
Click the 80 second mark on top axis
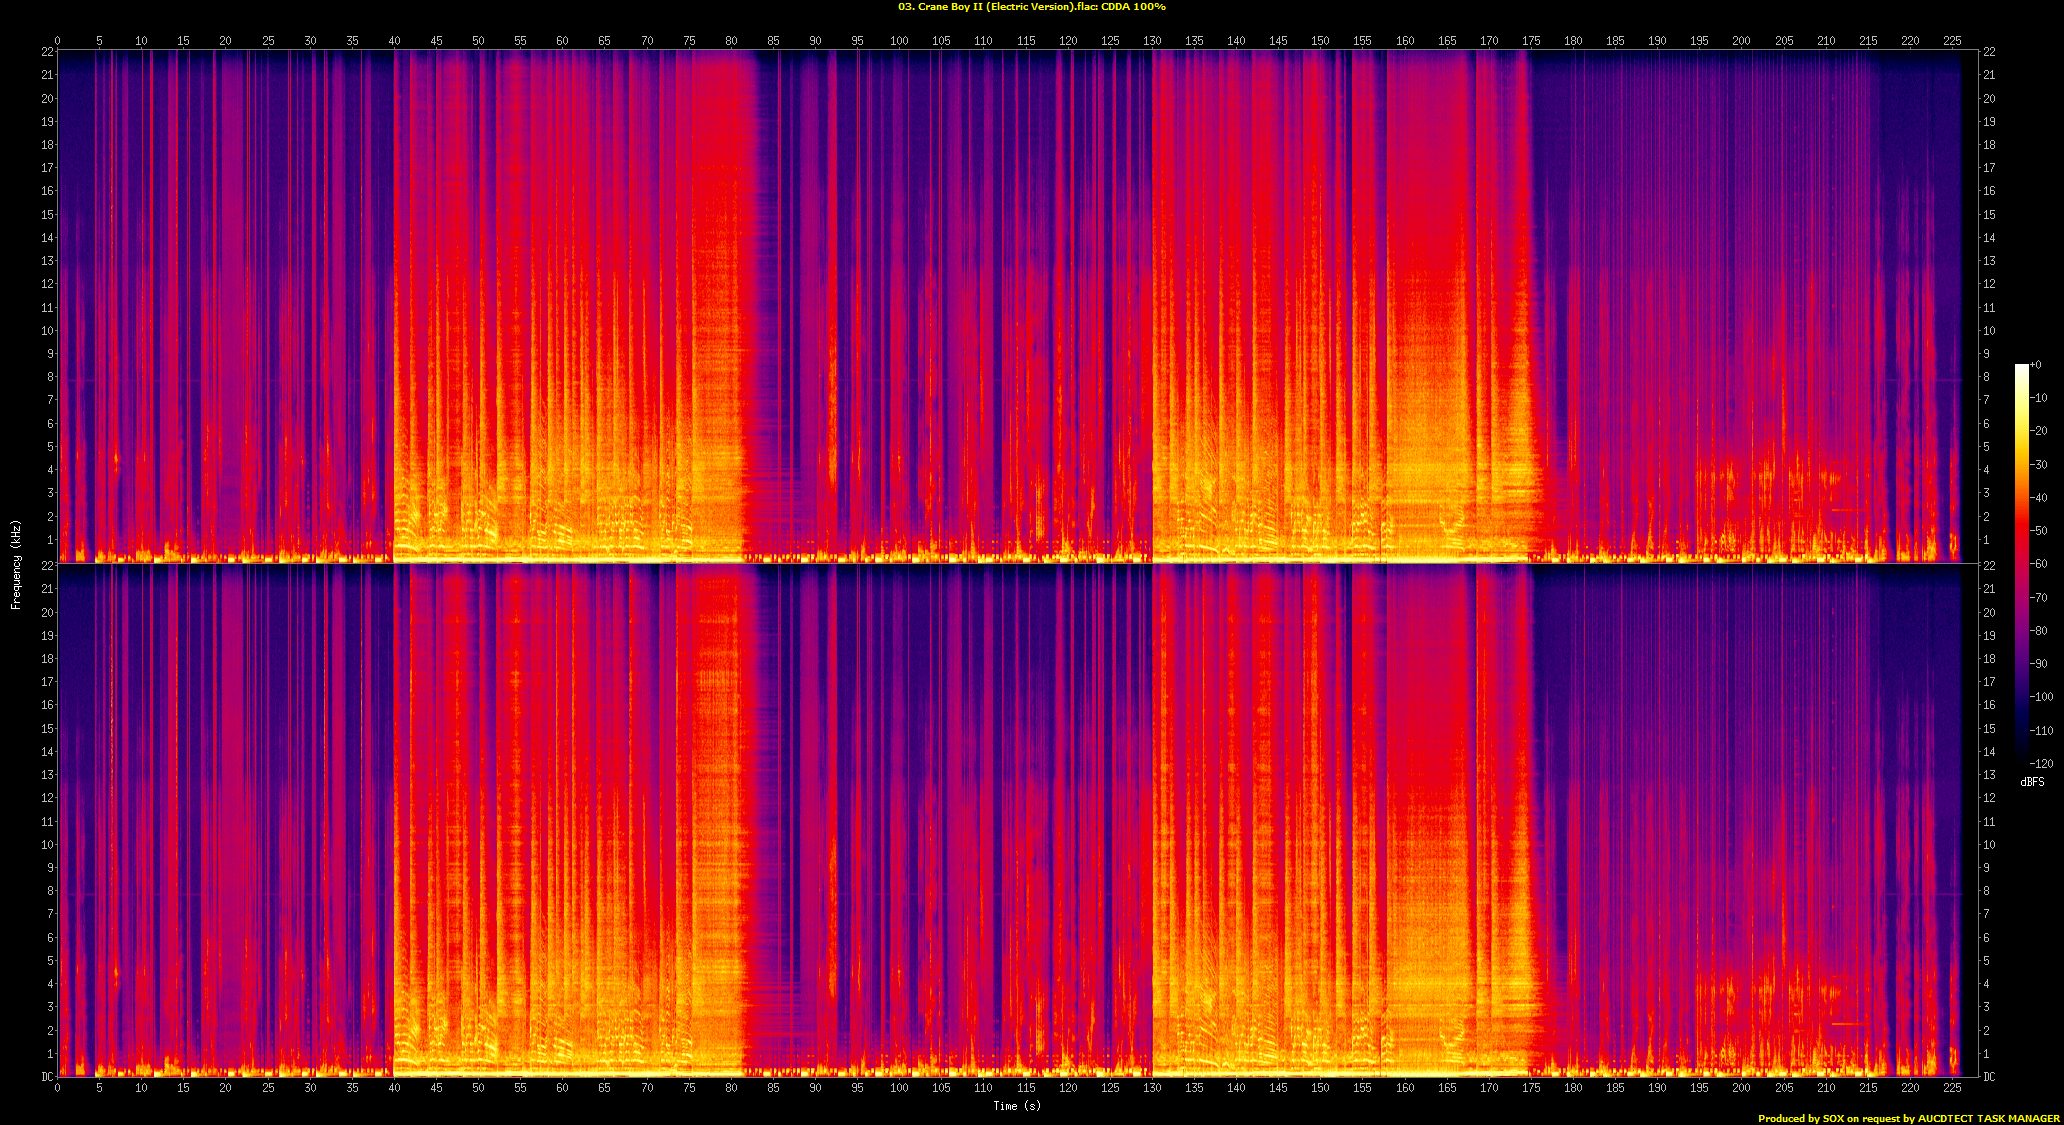[732, 41]
